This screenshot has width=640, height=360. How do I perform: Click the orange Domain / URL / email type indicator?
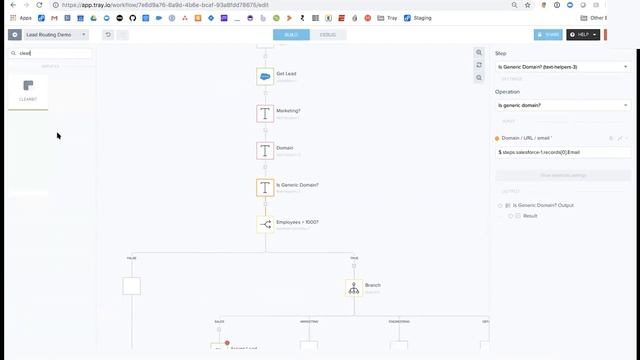(497, 138)
